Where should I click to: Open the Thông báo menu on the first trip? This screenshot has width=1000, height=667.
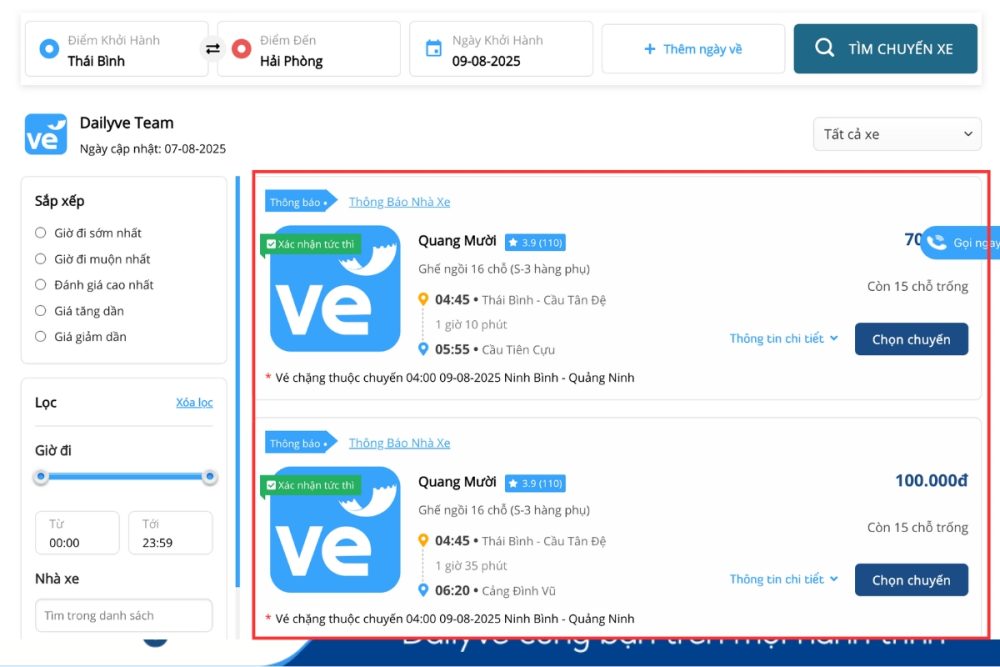pyautogui.click(x=297, y=201)
